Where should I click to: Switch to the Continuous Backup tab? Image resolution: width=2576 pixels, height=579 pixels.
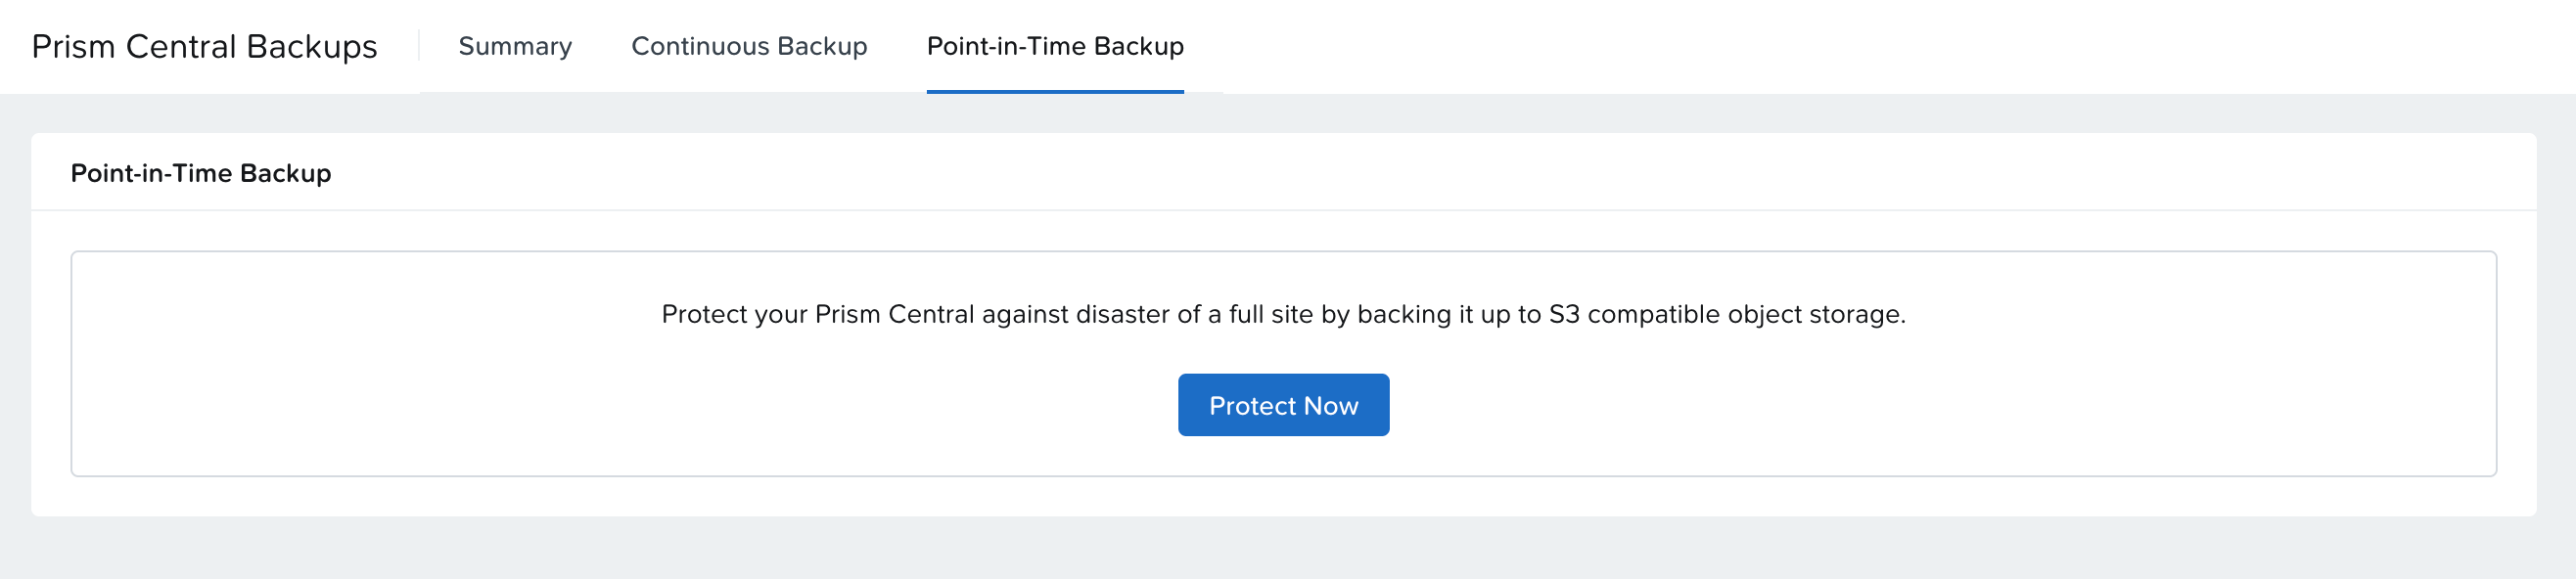749,46
